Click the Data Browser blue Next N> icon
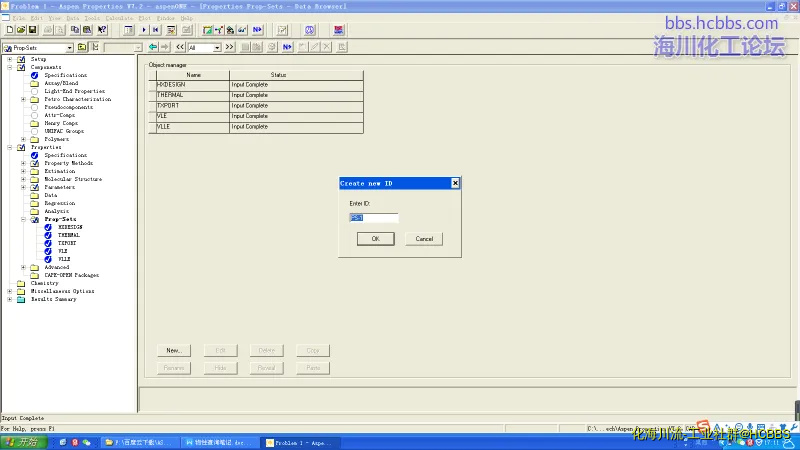800x450 pixels. point(287,47)
